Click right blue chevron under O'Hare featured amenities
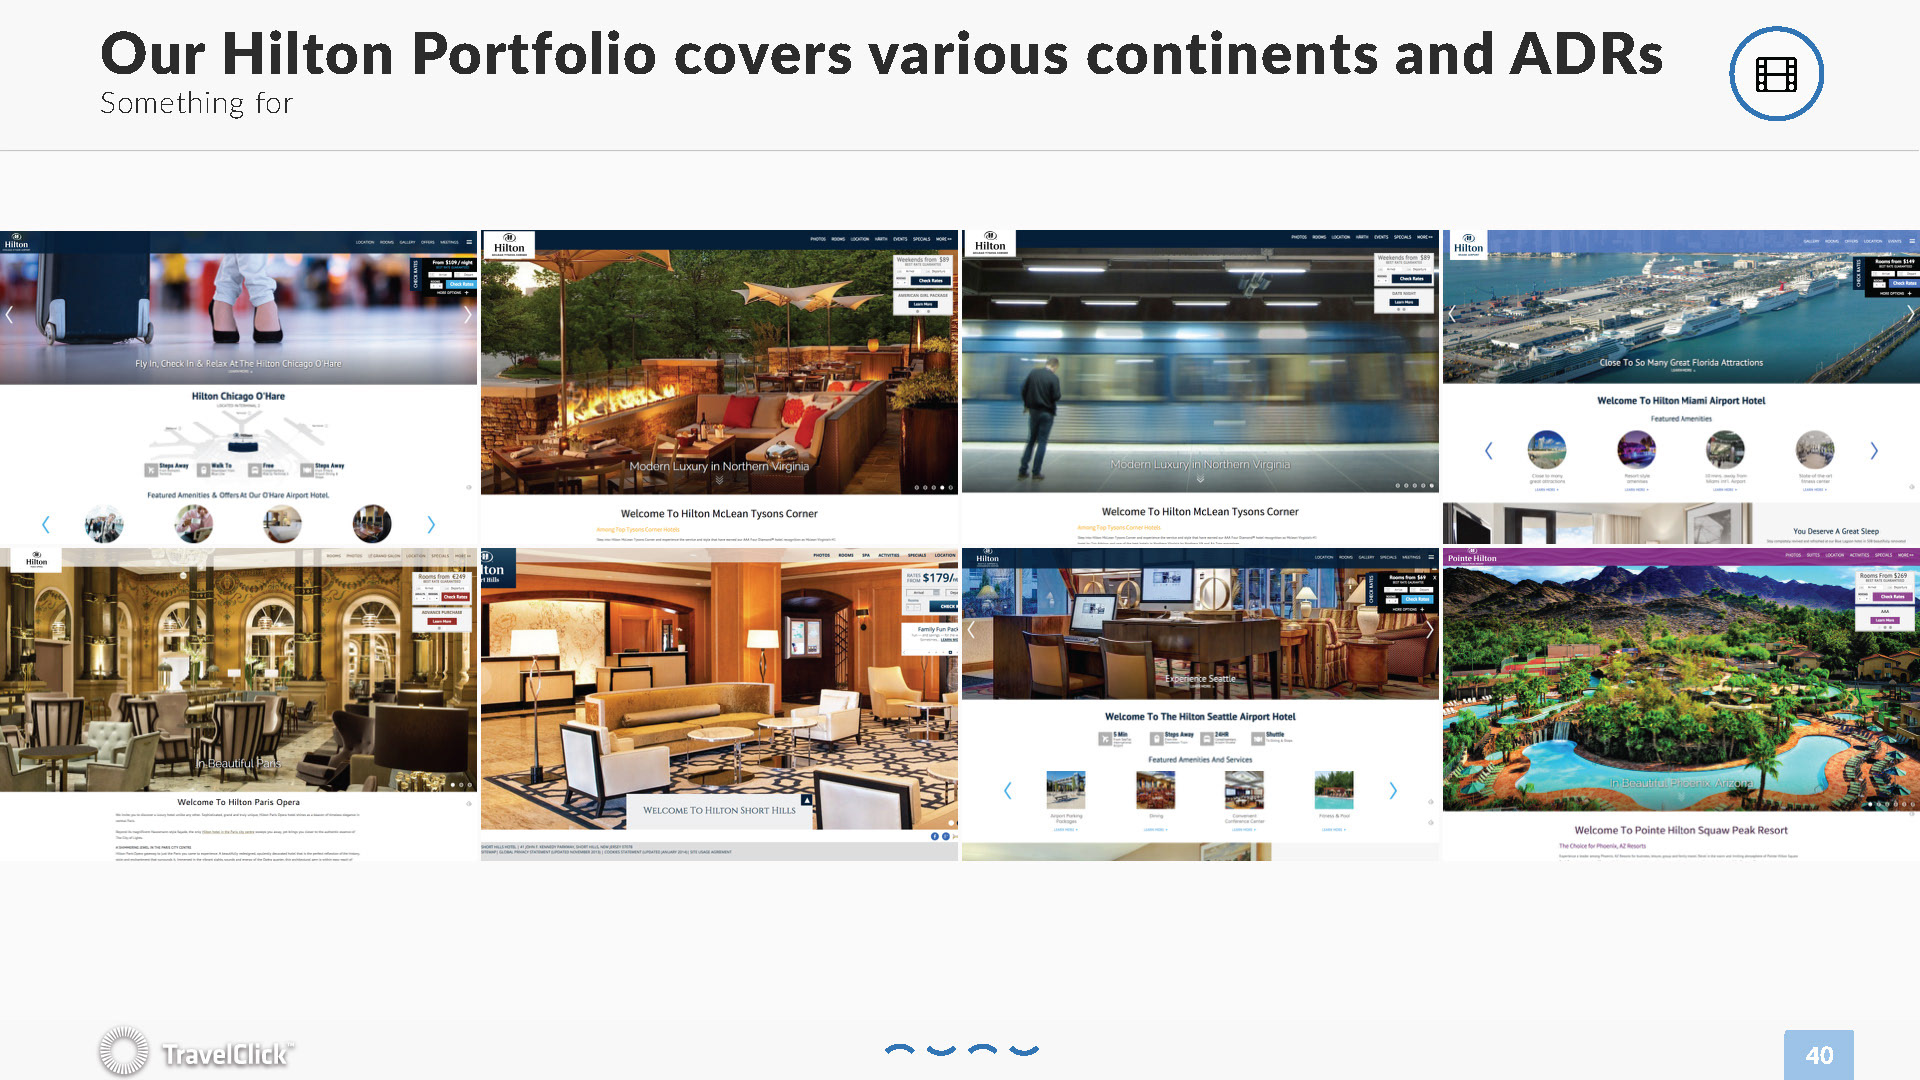Image resolution: width=1920 pixels, height=1080 pixels. pyautogui.click(x=431, y=524)
